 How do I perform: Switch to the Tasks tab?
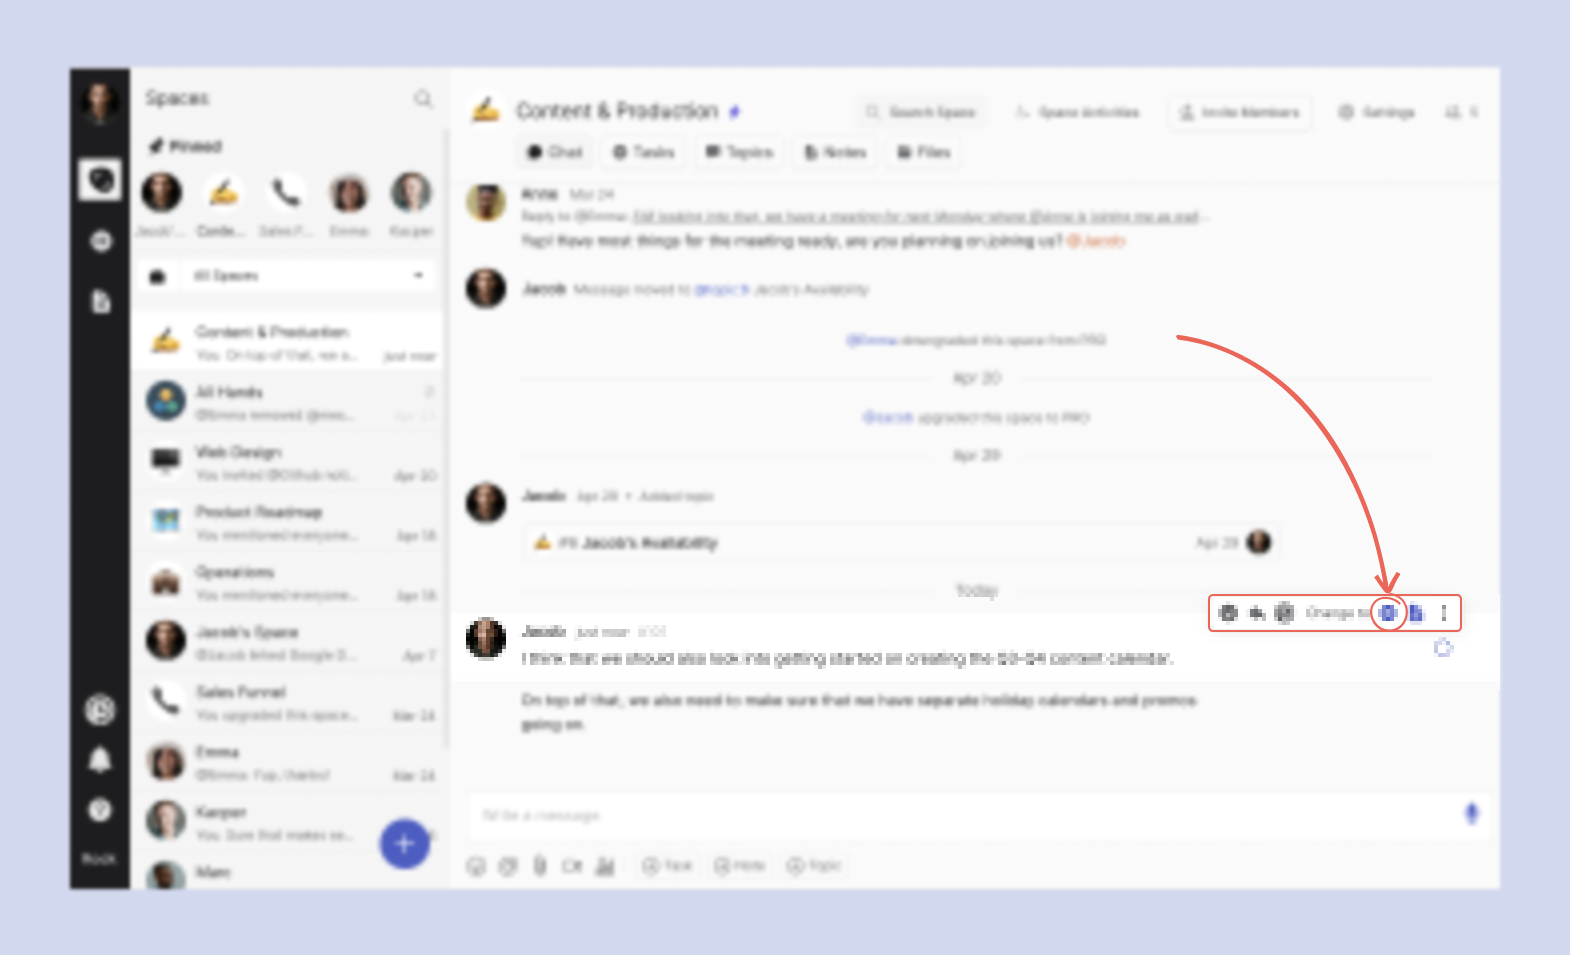coord(644,152)
